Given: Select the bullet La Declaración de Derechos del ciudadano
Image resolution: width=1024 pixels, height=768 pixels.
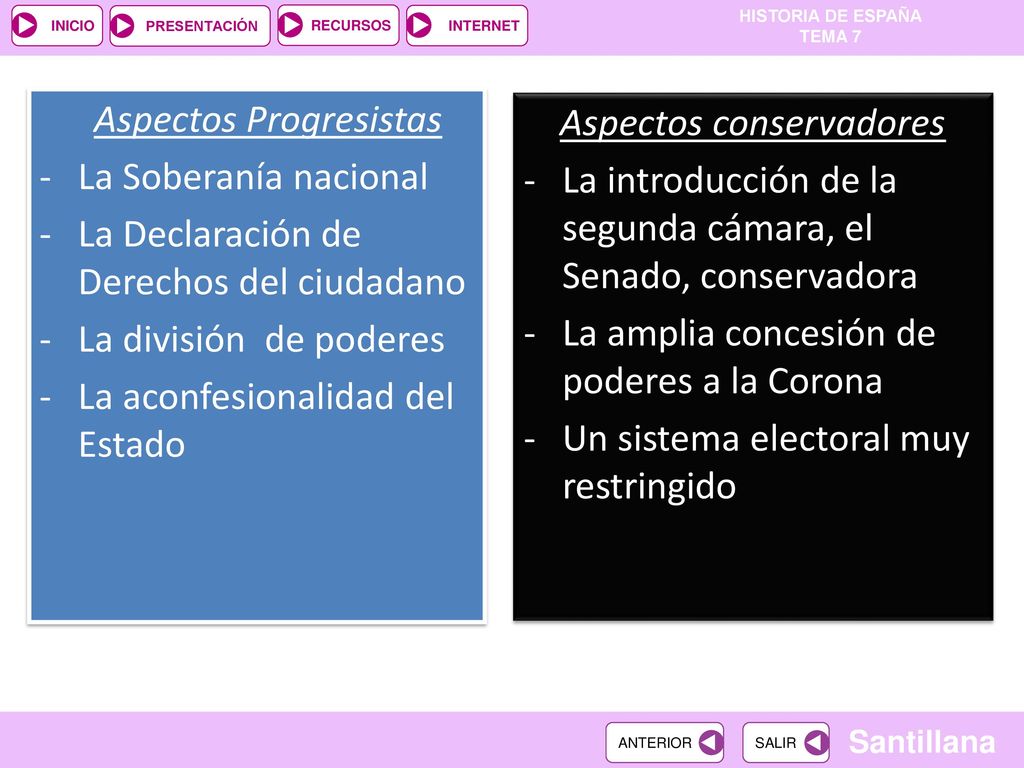Looking at the screenshot, I should [x=272, y=259].
